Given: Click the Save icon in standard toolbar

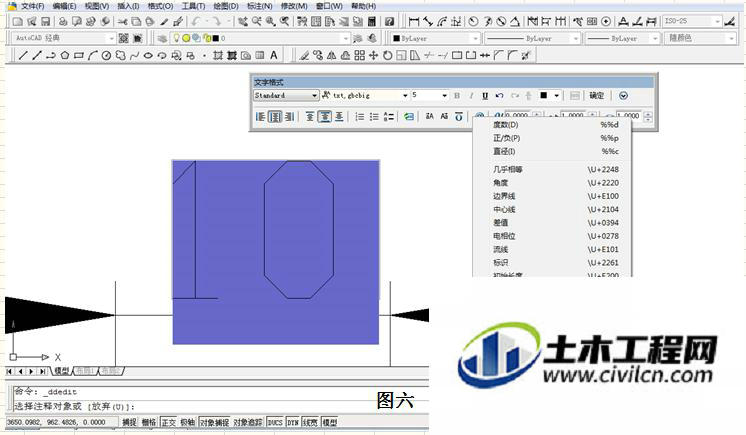Looking at the screenshot, I should tap(45, 21).
